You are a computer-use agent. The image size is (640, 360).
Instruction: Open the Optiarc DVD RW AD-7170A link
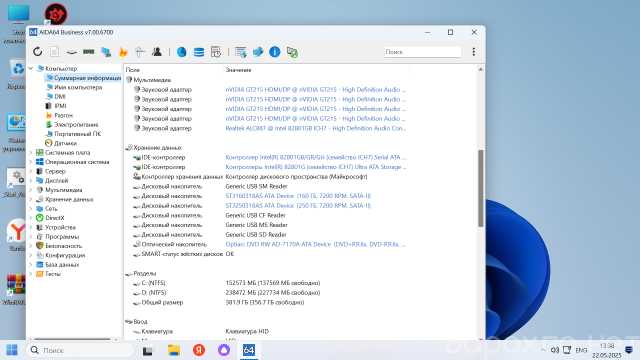(x=316, y=244)
